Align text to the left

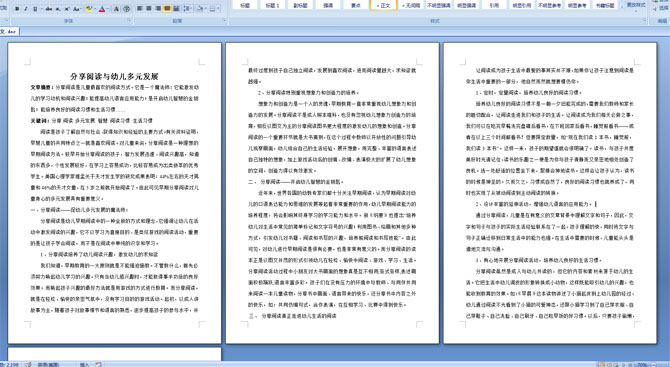(x=139, y=8)
